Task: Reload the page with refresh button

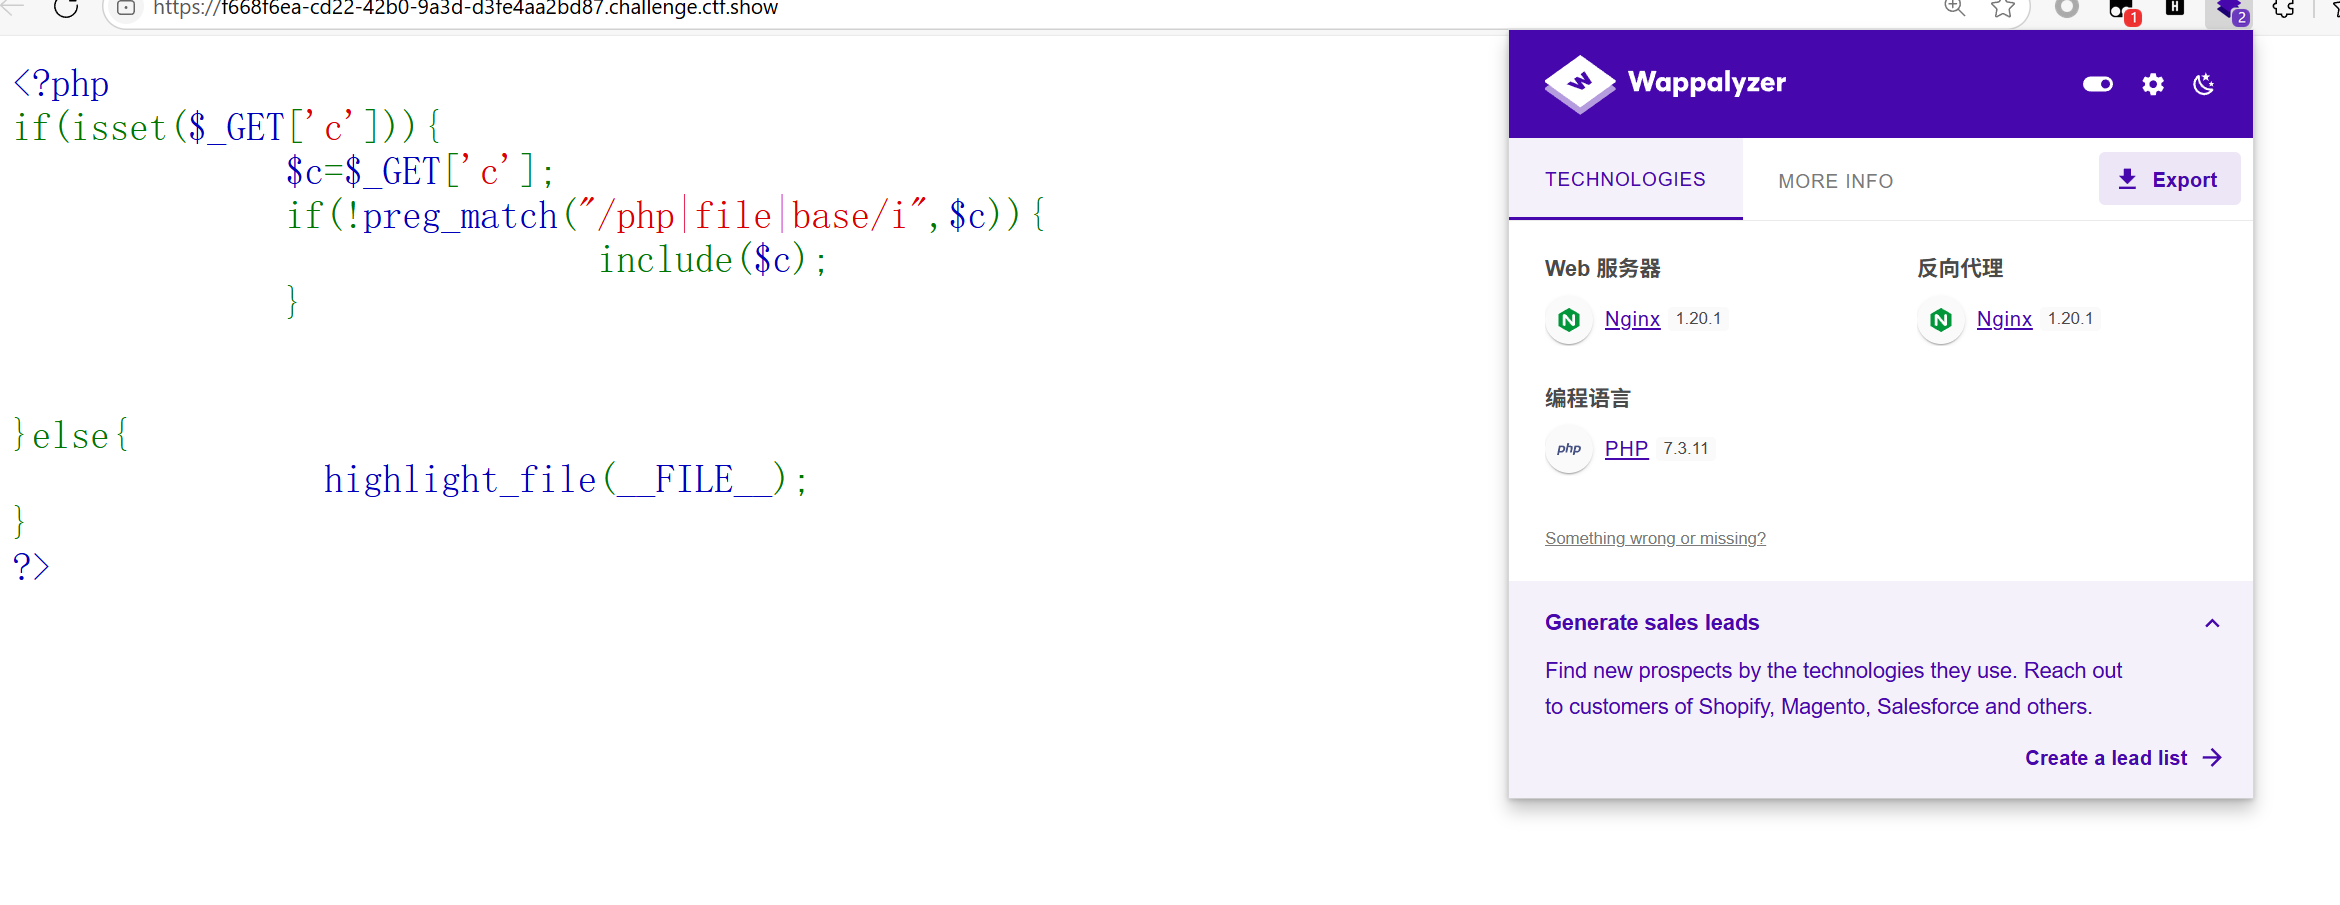Action: [66, 8]
